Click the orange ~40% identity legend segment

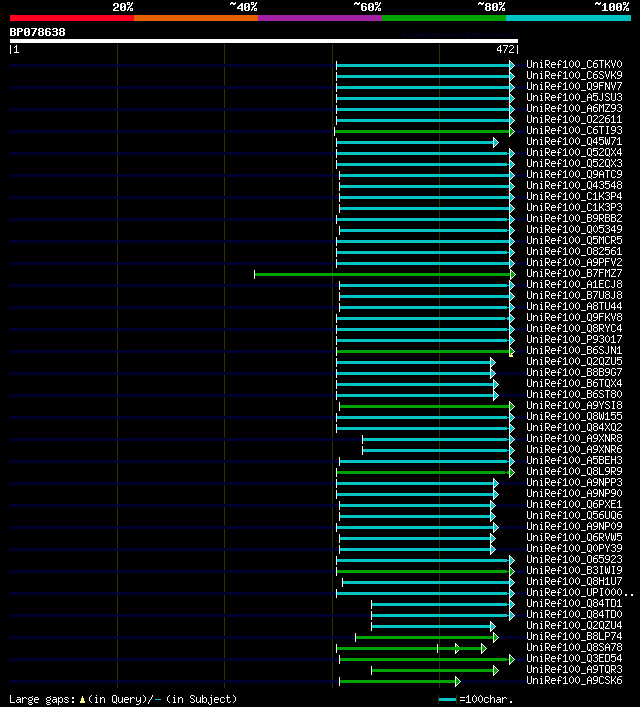point(196,18)
